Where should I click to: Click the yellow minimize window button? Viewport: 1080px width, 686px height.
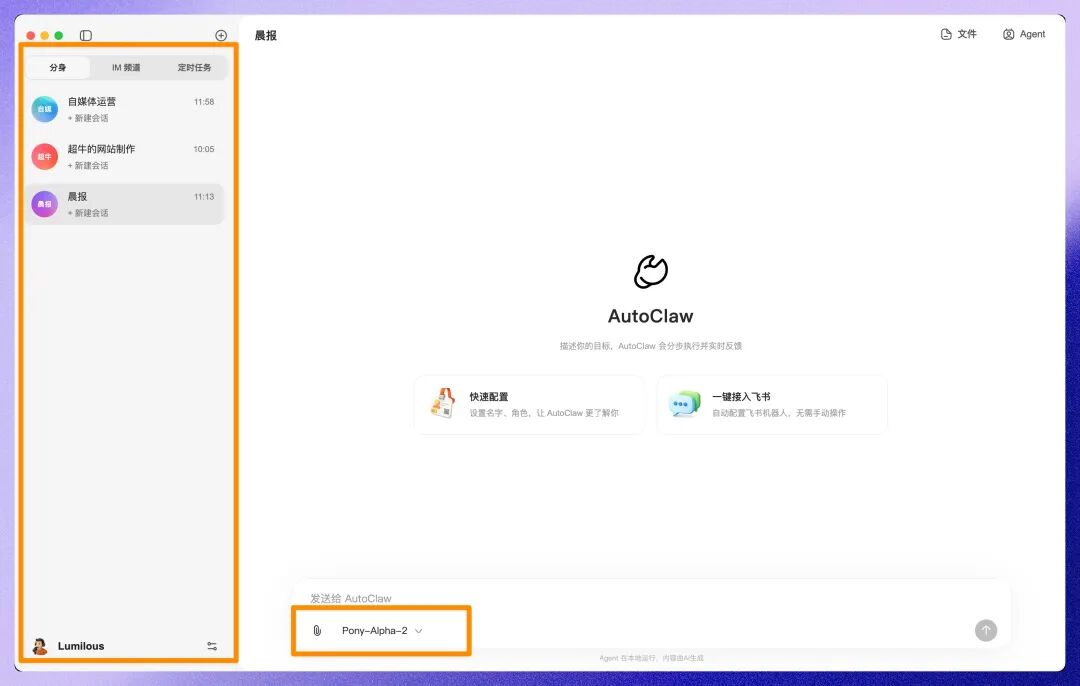coord(44,35)
